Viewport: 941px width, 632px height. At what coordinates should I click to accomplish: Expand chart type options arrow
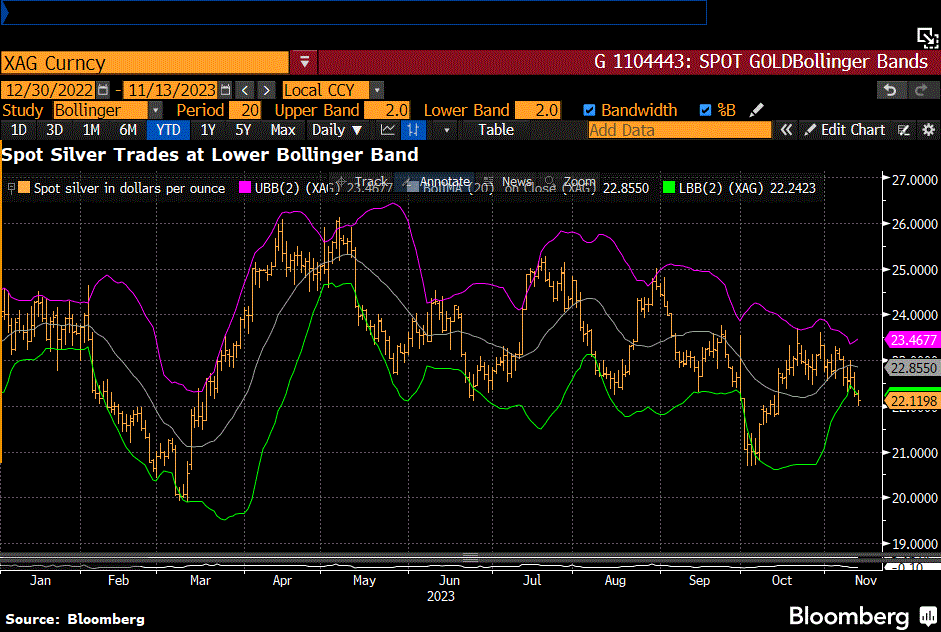click(446, 130)
